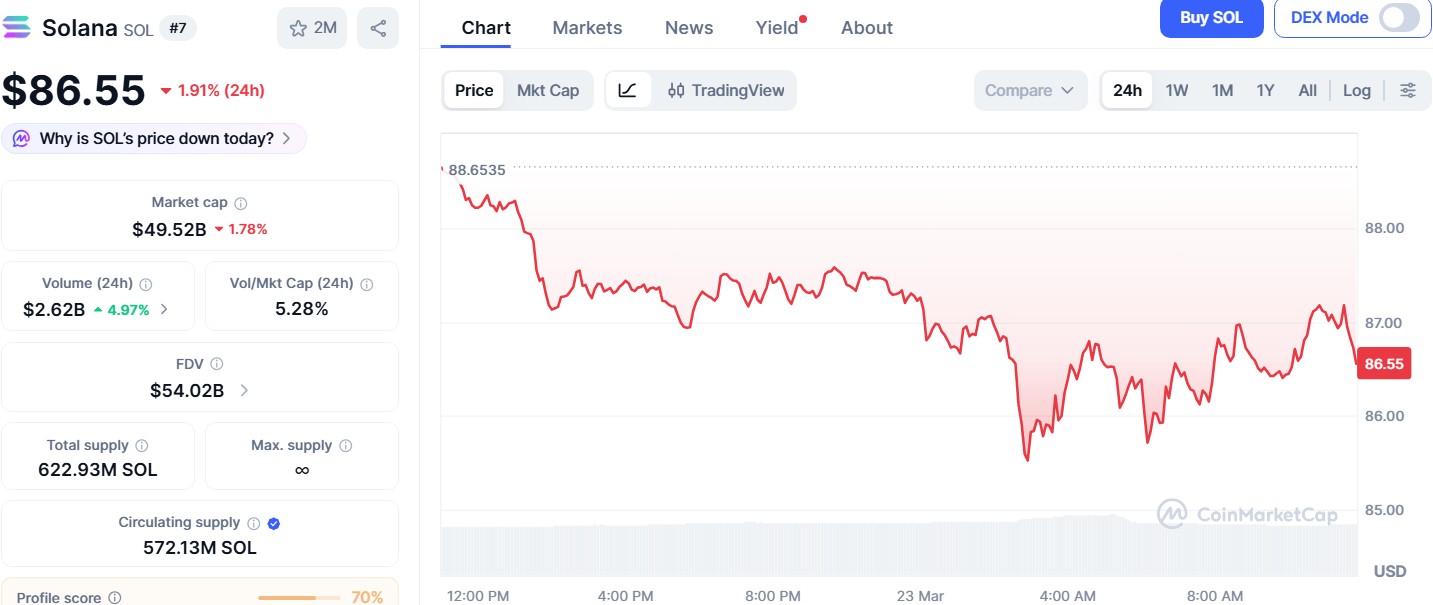Open the News tab
This screenshot has height=605, width=1433.
(x=689, y=28)
